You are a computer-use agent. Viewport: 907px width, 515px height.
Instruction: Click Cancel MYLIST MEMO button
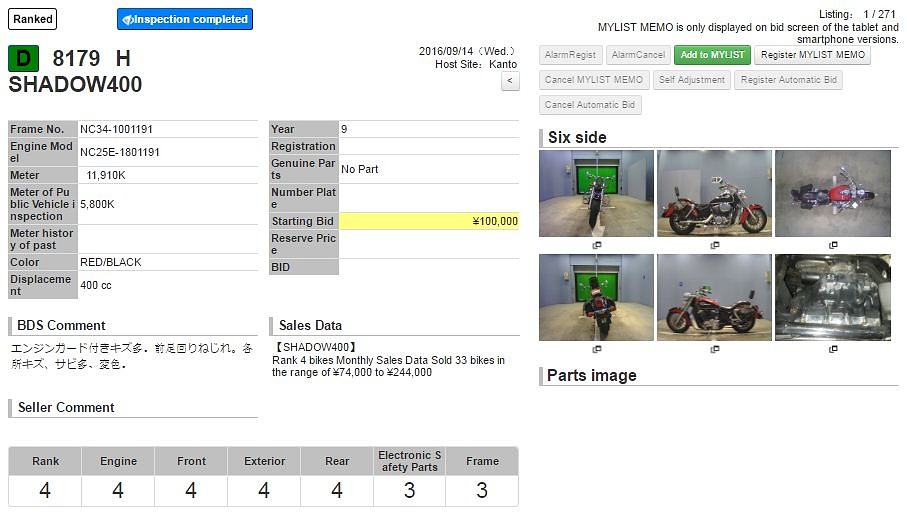click(594, 80)
